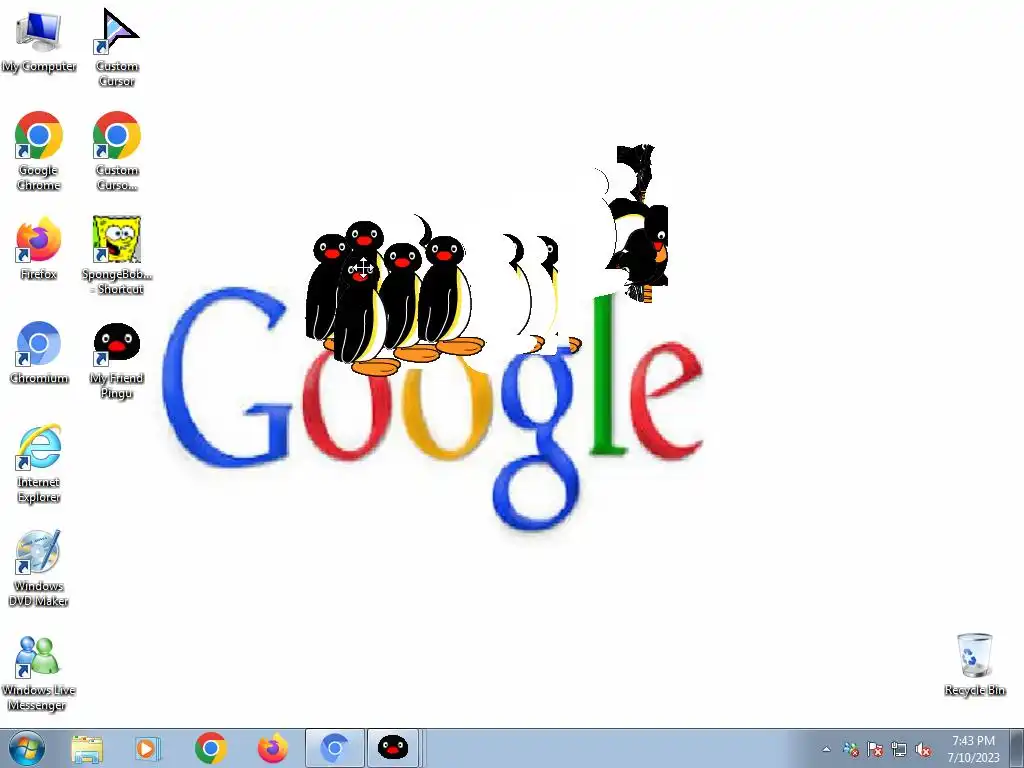Select the My Friend Pingu desktop shortcut
The image size is (1024, 768).
(x=116, y=359)
